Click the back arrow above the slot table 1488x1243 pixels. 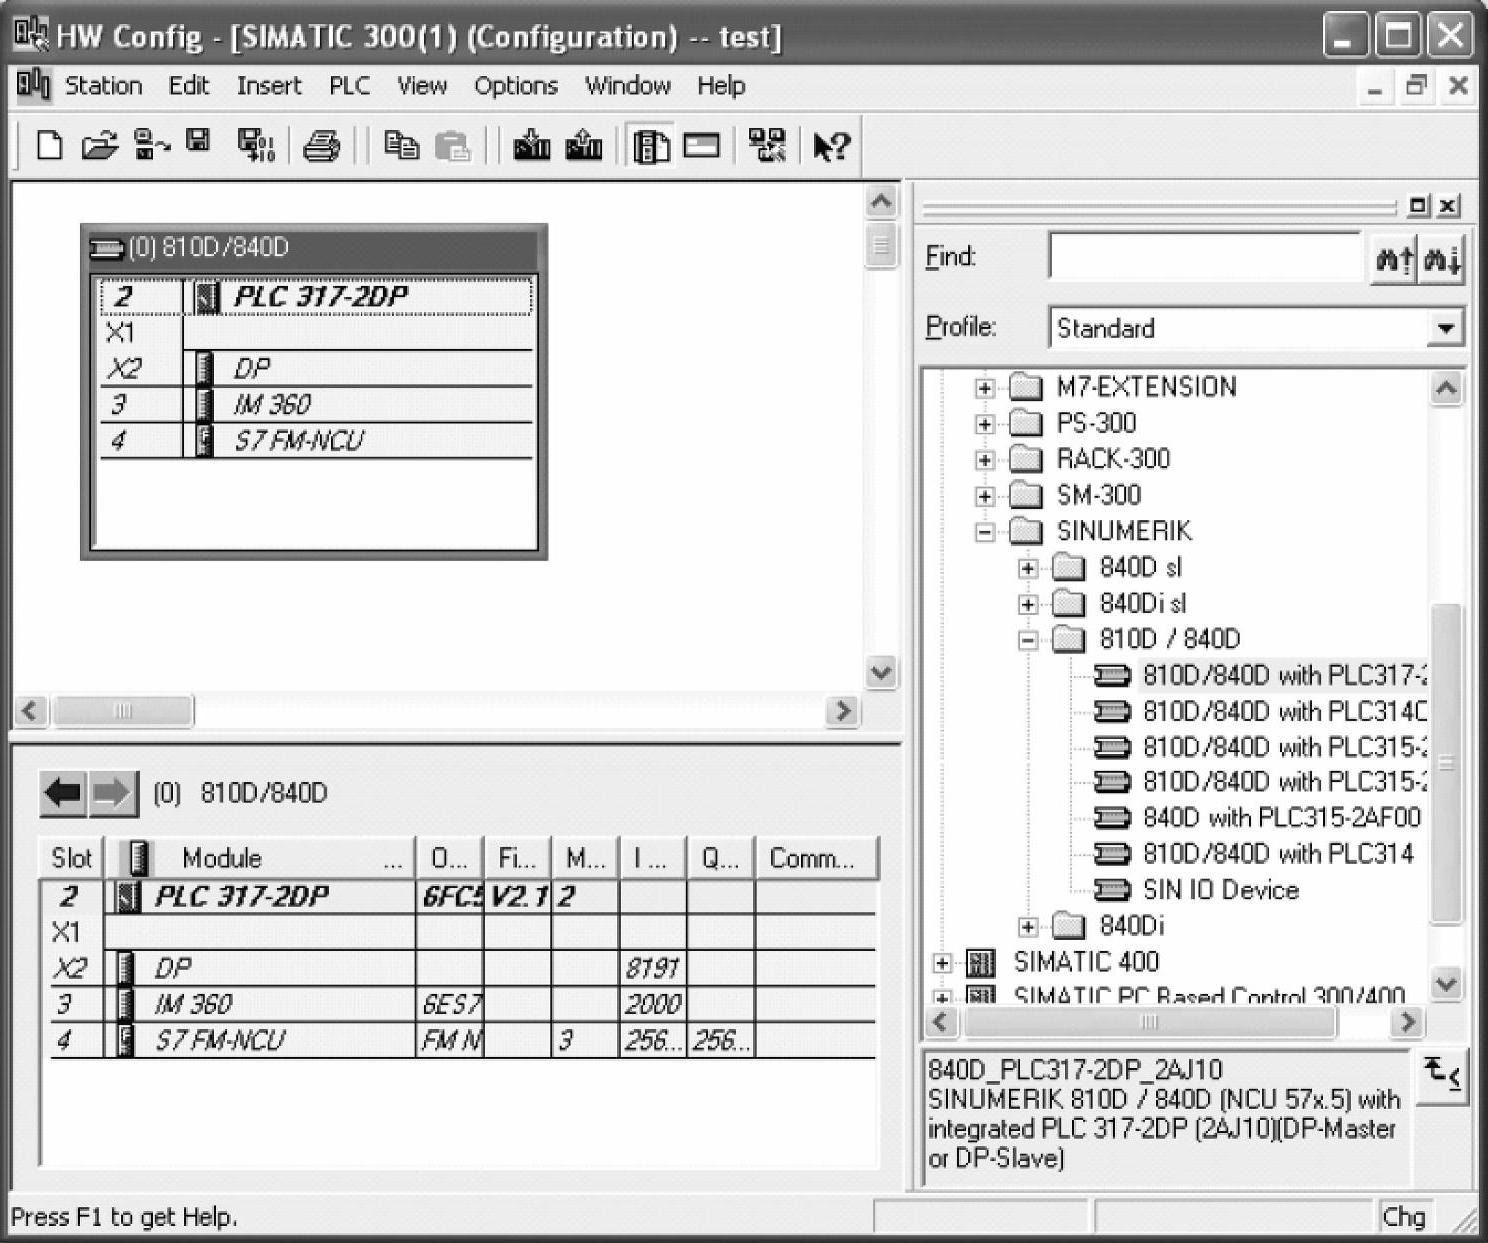tap(64, 794)
